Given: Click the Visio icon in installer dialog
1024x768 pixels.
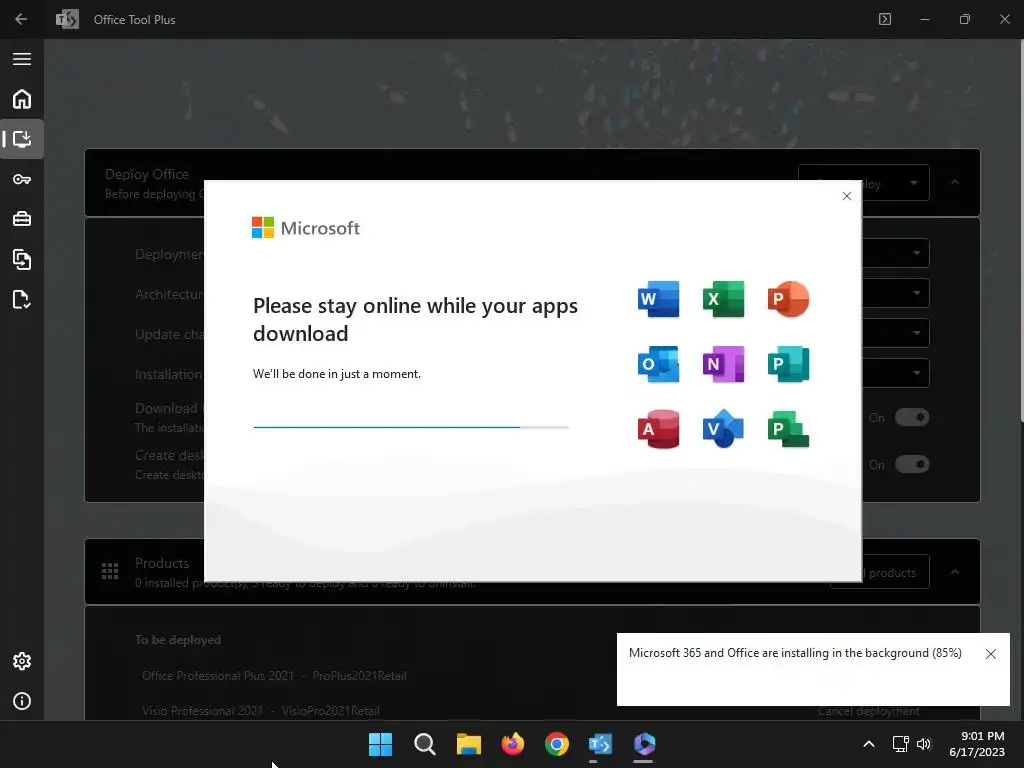Looking at the screenshot, I should coord(723,429).
